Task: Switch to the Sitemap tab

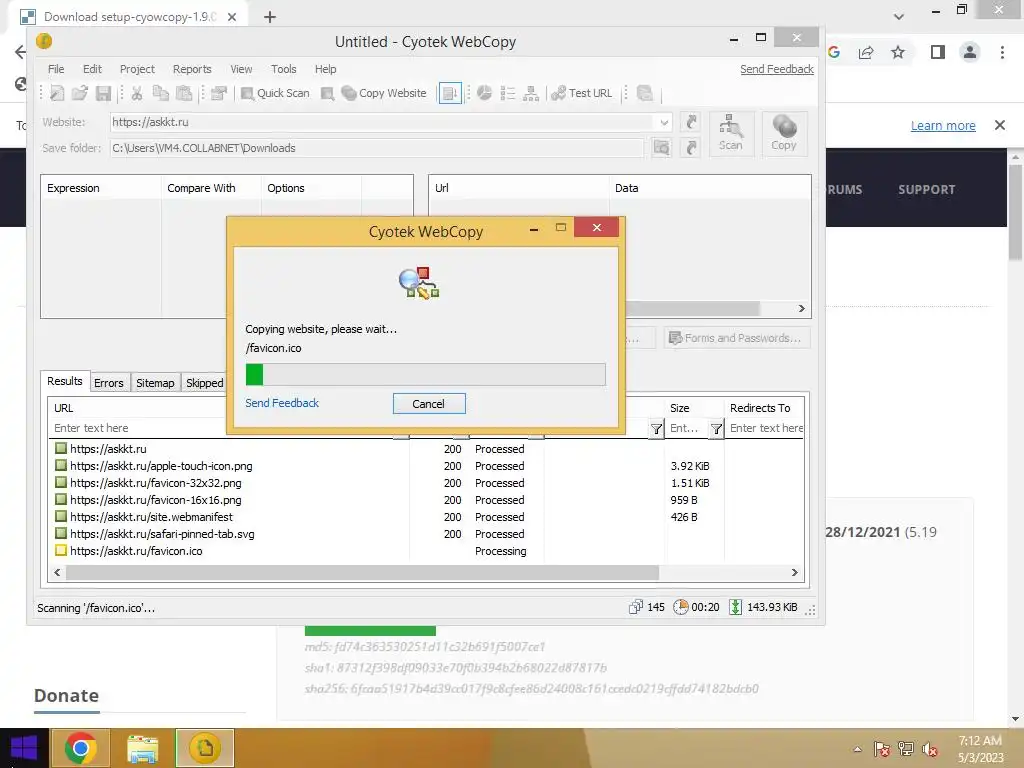Action: [x=155, y=383]
